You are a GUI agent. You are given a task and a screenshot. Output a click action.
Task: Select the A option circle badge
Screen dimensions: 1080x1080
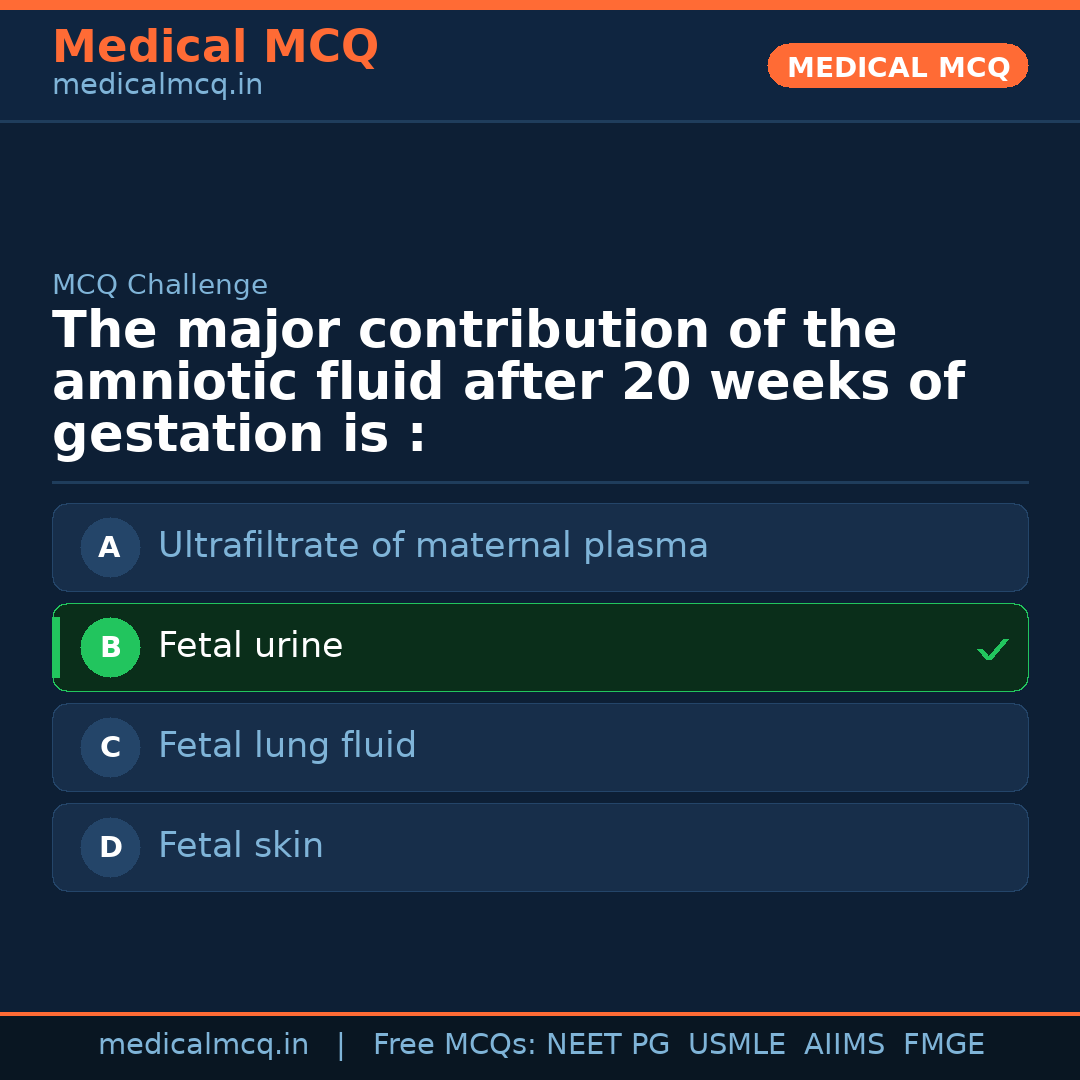pyautogui.click(x=110, y=547)
